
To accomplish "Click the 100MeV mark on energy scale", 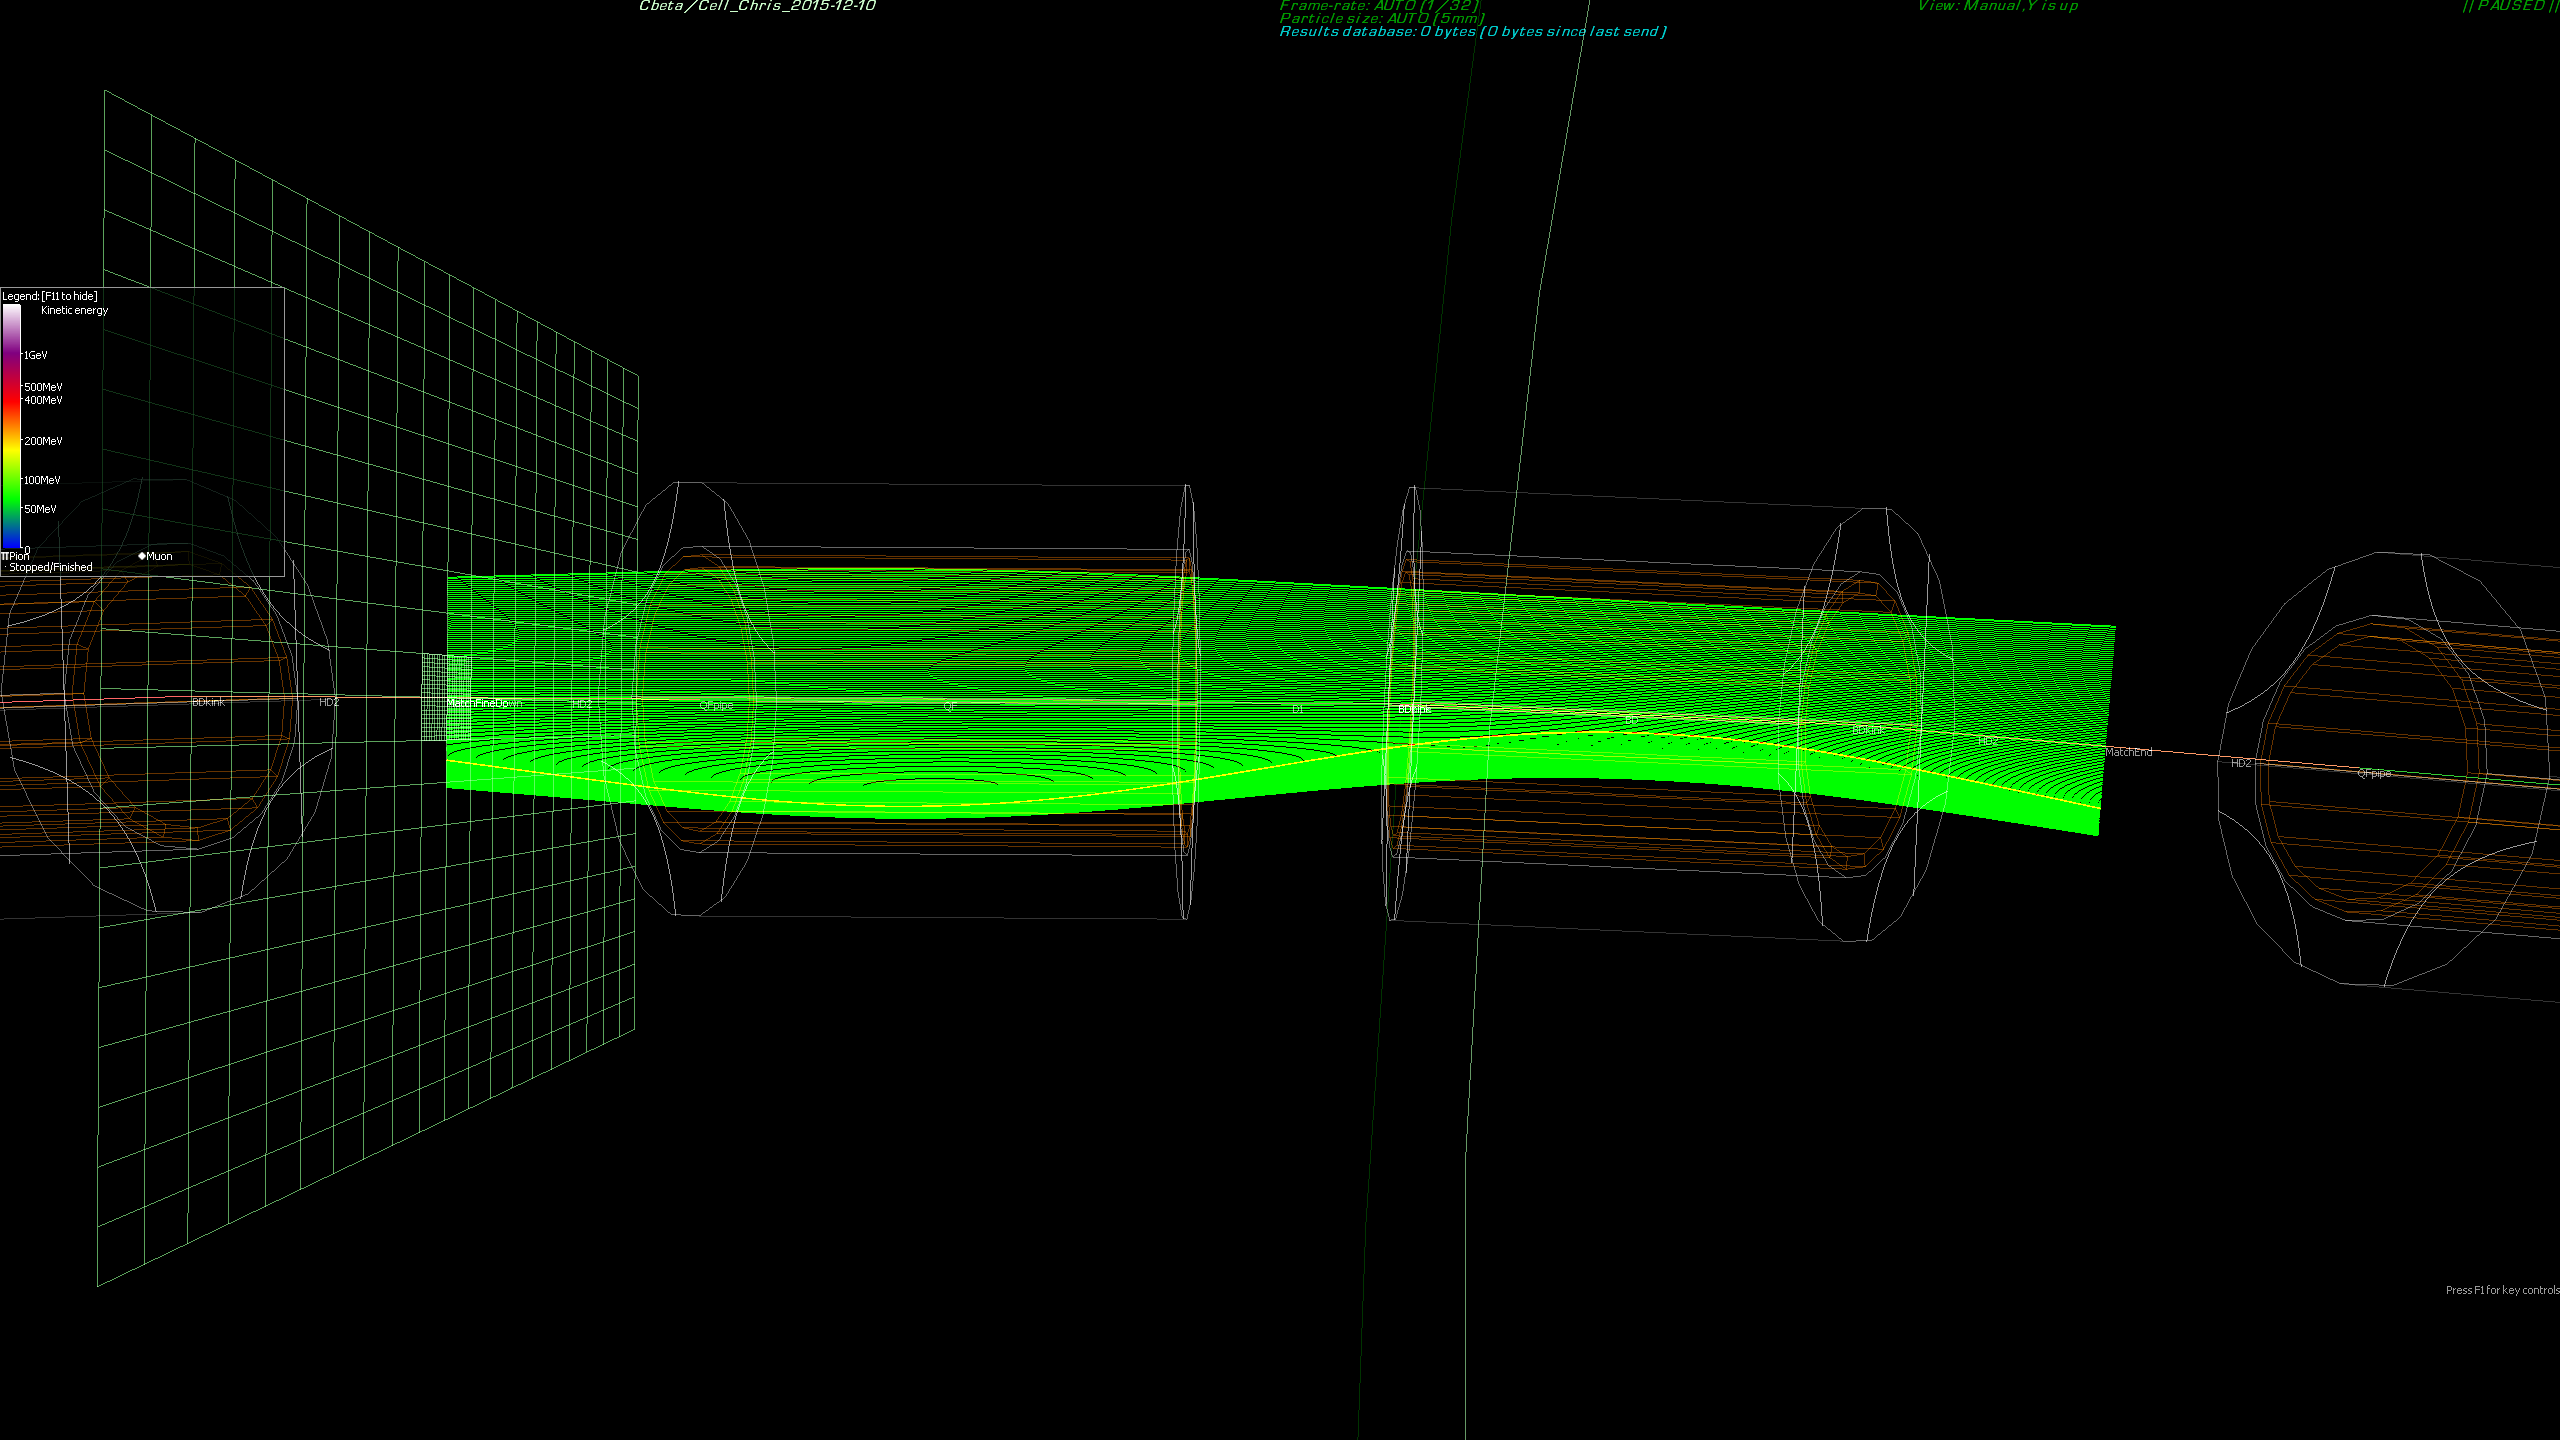I will tap(42, 480).
